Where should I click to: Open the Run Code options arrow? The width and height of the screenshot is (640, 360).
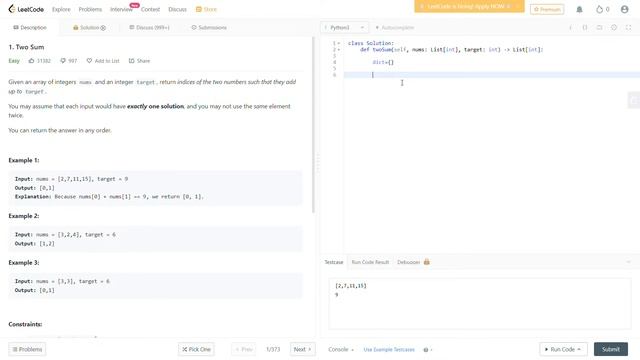579,349
